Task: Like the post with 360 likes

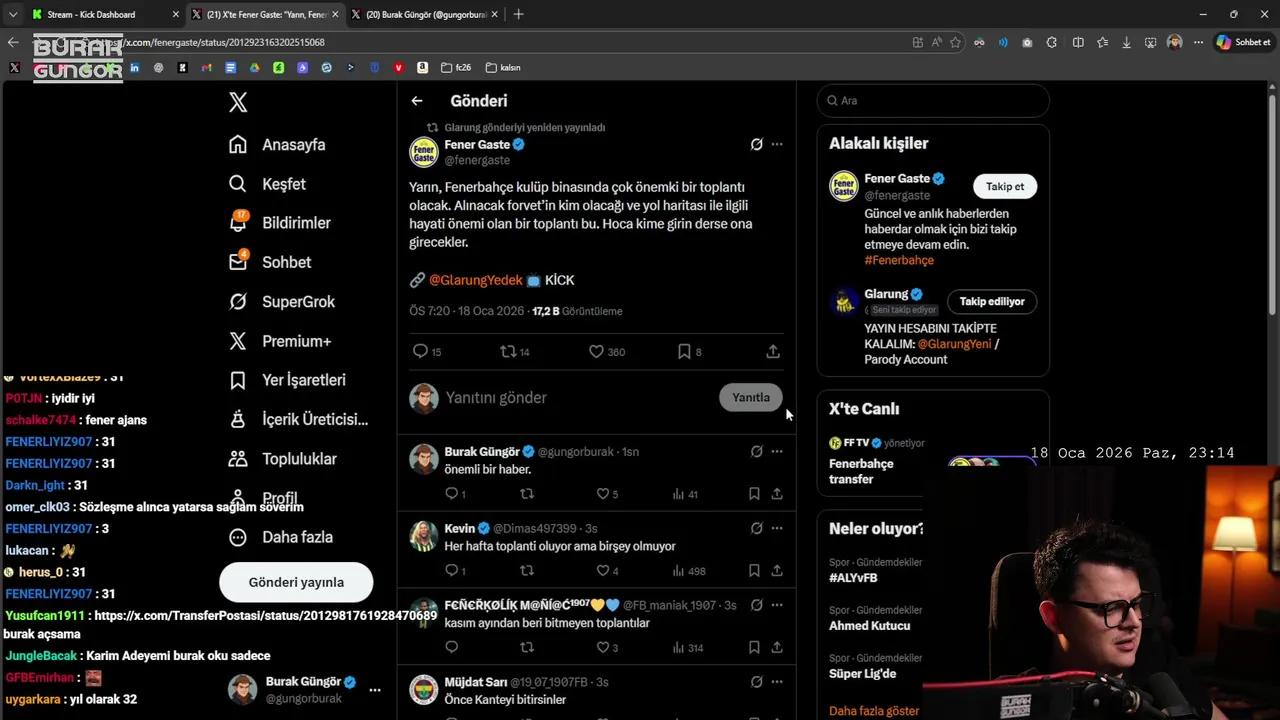Action: pos(597,351)
